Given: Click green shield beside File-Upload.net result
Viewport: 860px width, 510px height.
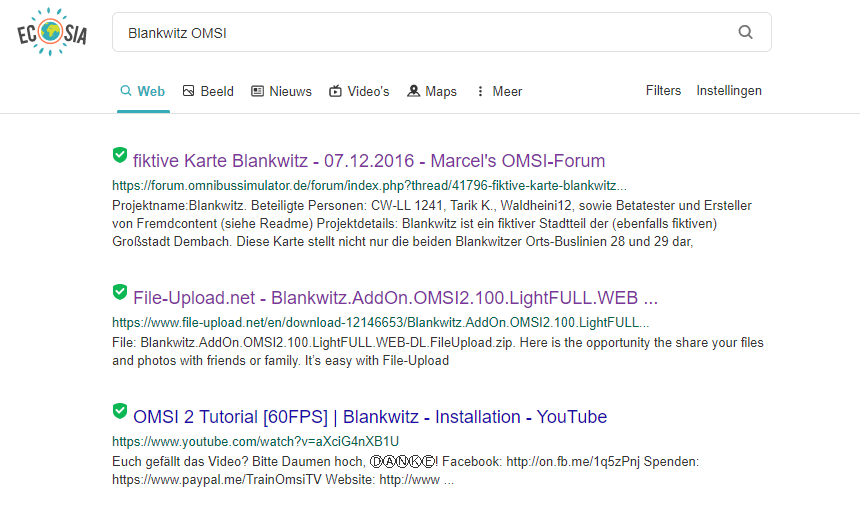Looking at the screenshot, I should [120, 292].
